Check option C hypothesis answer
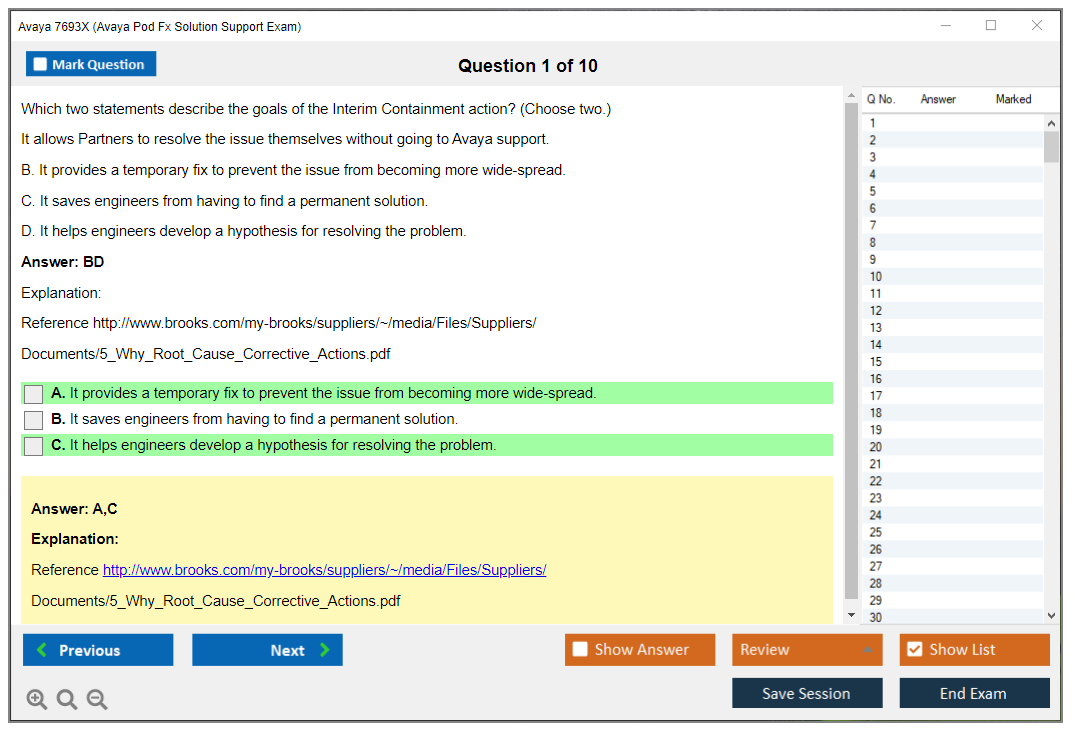The width and height of the screenshot is (1075, 735). coord(34,446)
